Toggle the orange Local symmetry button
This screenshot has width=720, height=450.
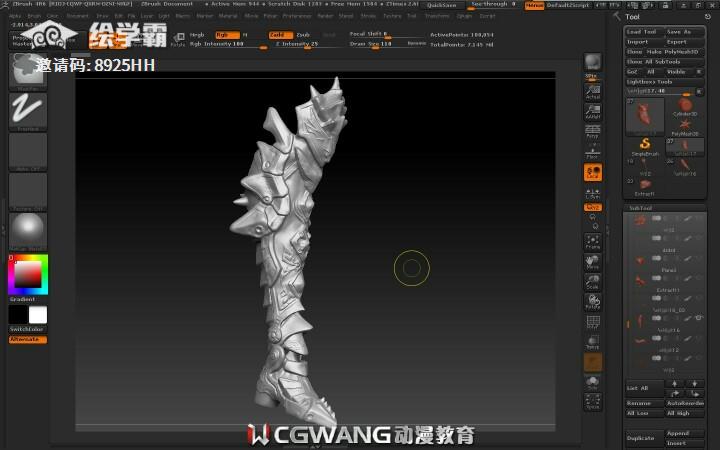click(x=592, y=173)
